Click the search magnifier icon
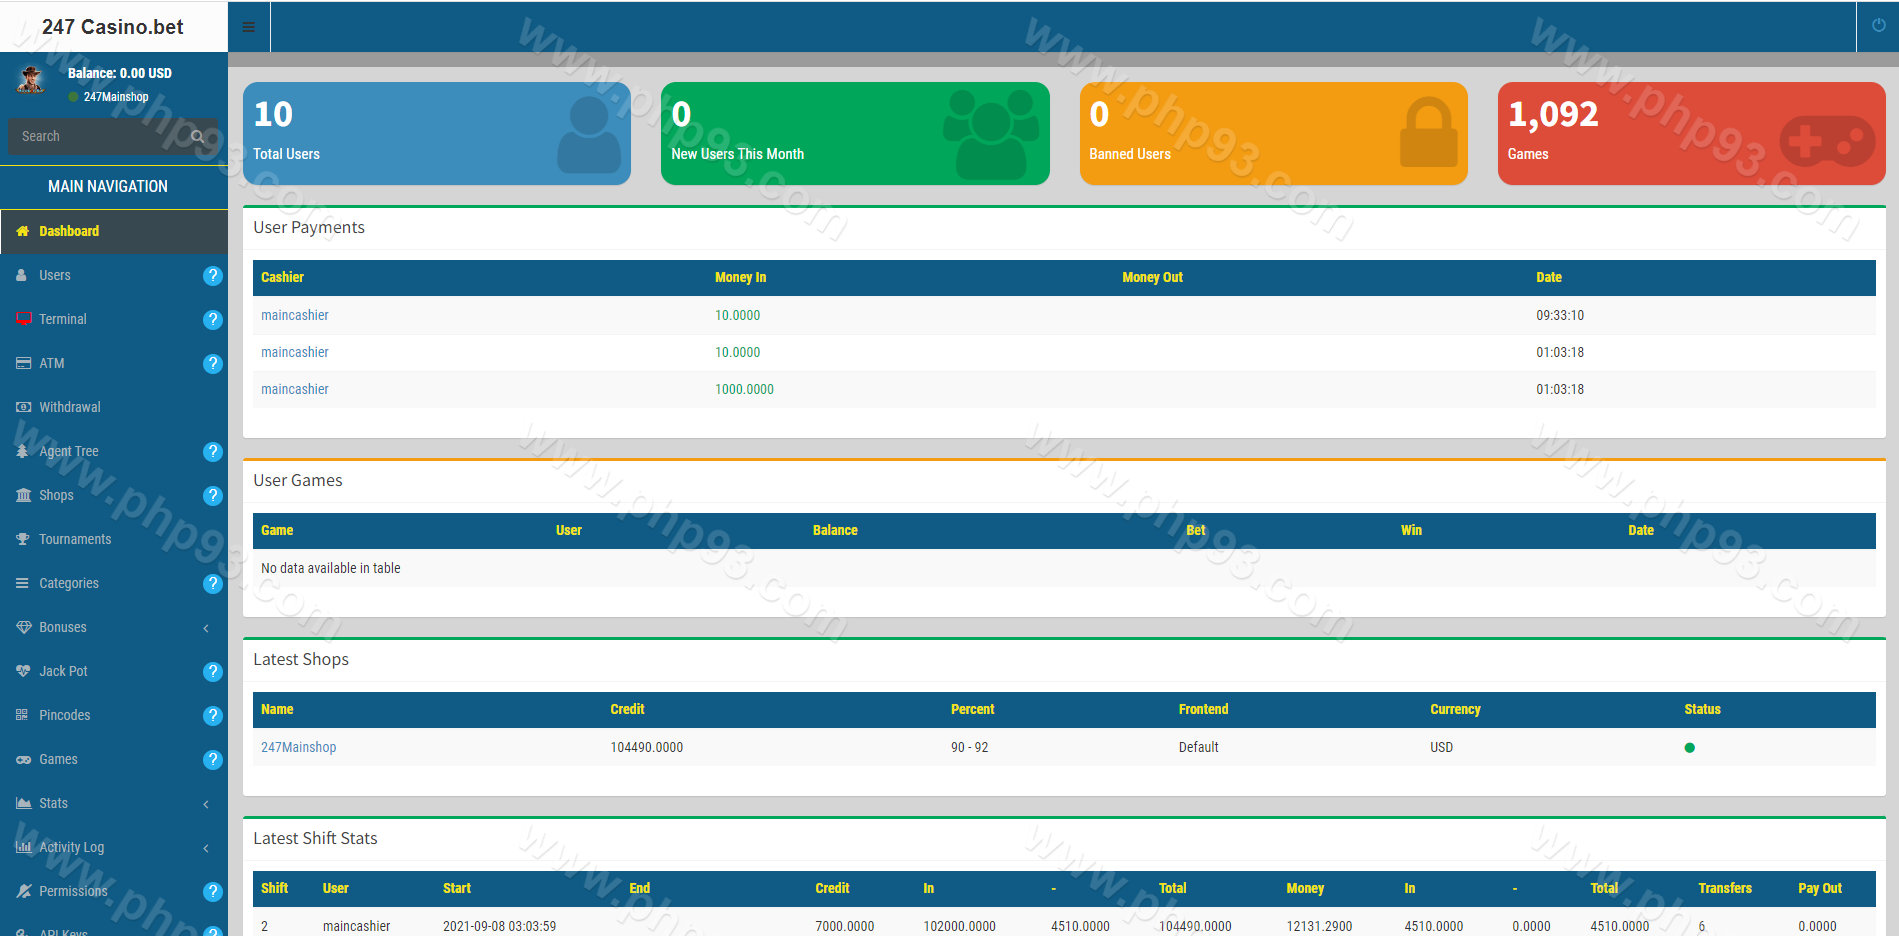 [198, 137]
